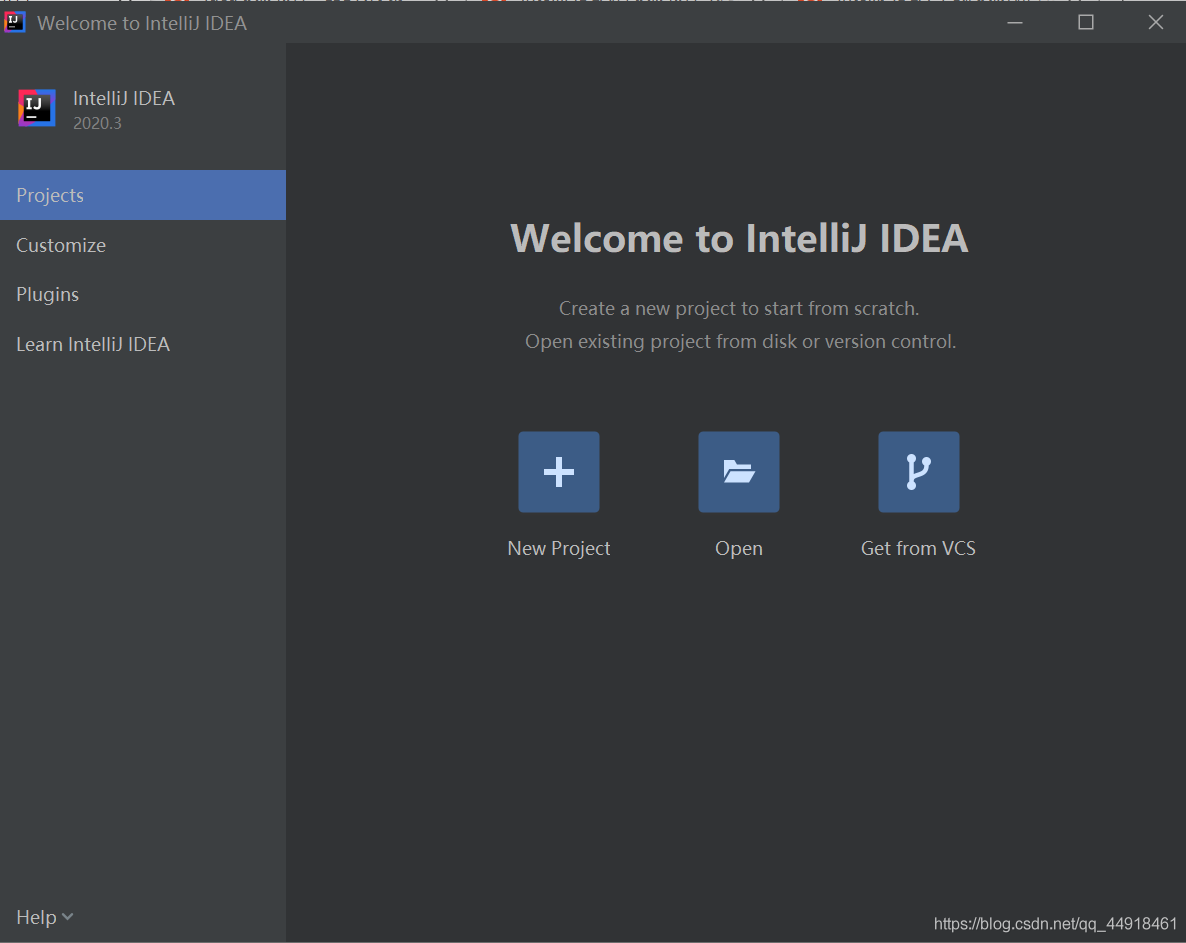
Task: Click 'Create a new project to start from scratch.'
Action: [739, 309]
